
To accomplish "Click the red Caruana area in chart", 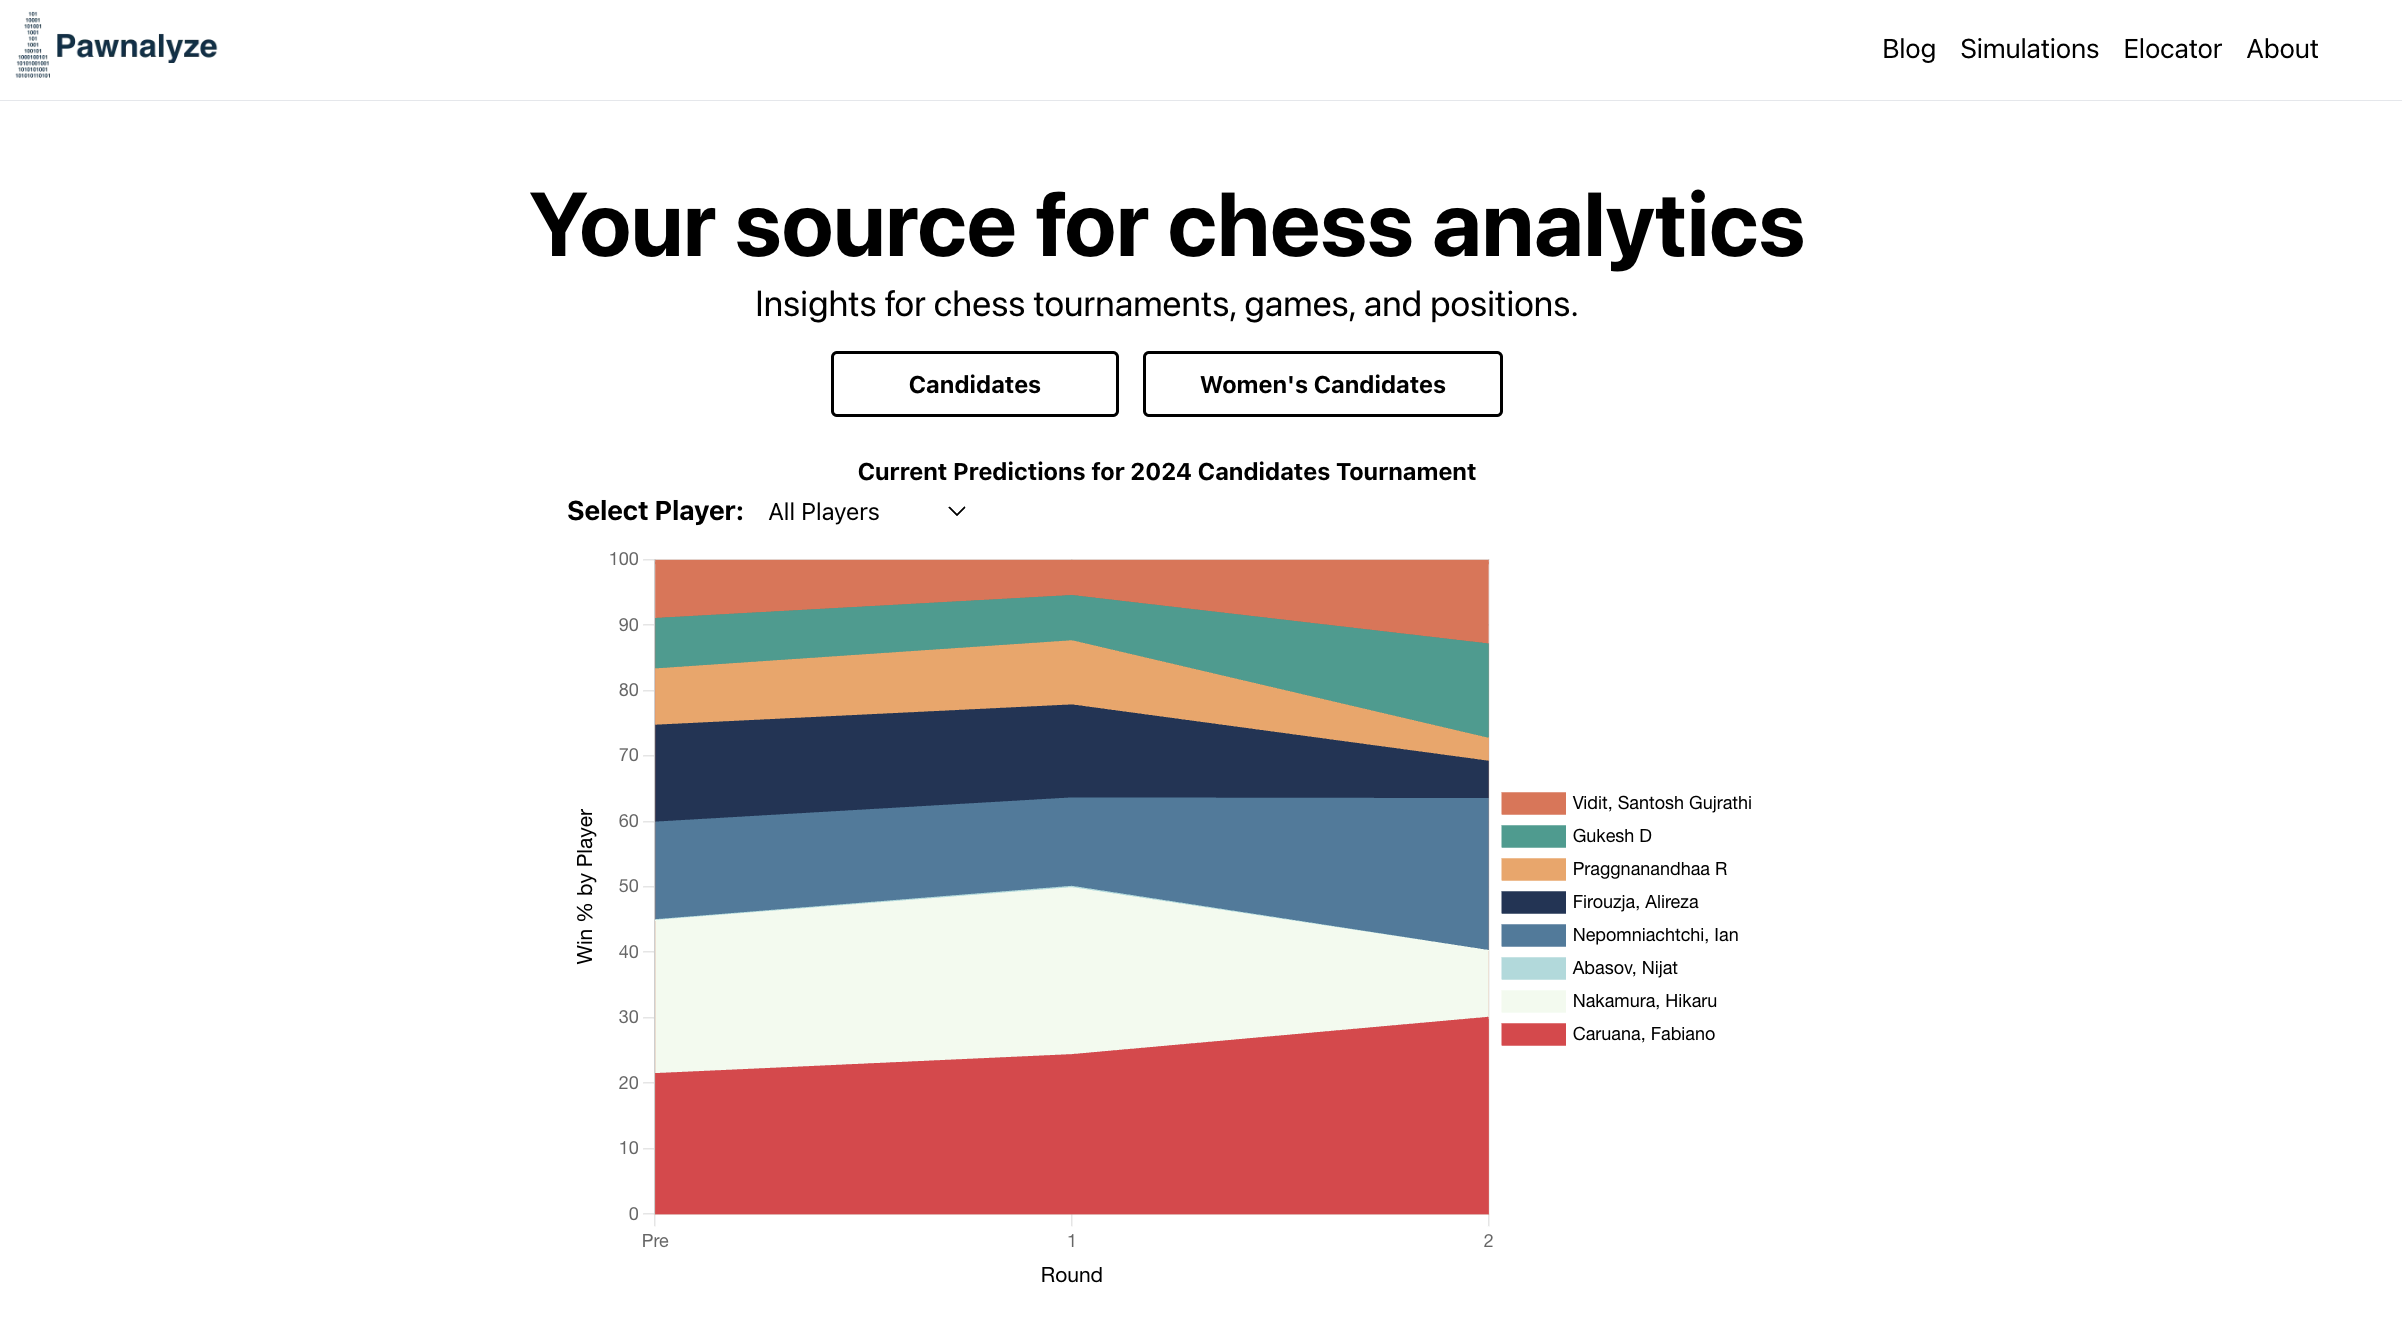I will (1071, 1140).
